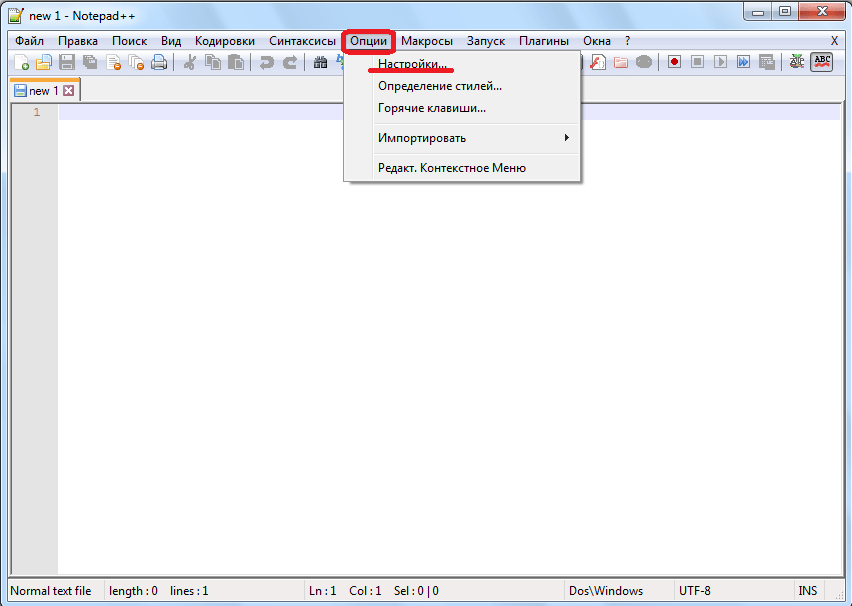The image size is (852, 606).
Task: Click the Redo arrow icon
Action: (290, 62)
